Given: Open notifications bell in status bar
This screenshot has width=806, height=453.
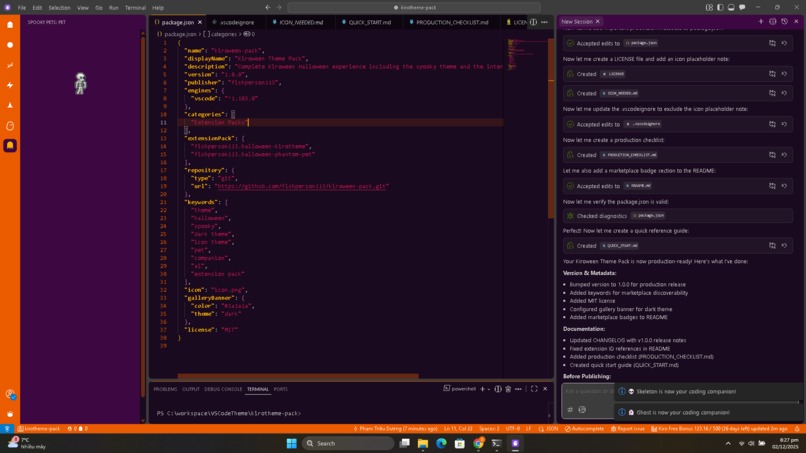Looking at the screenshot, I should pyautogui.click(x=797, y=428).
